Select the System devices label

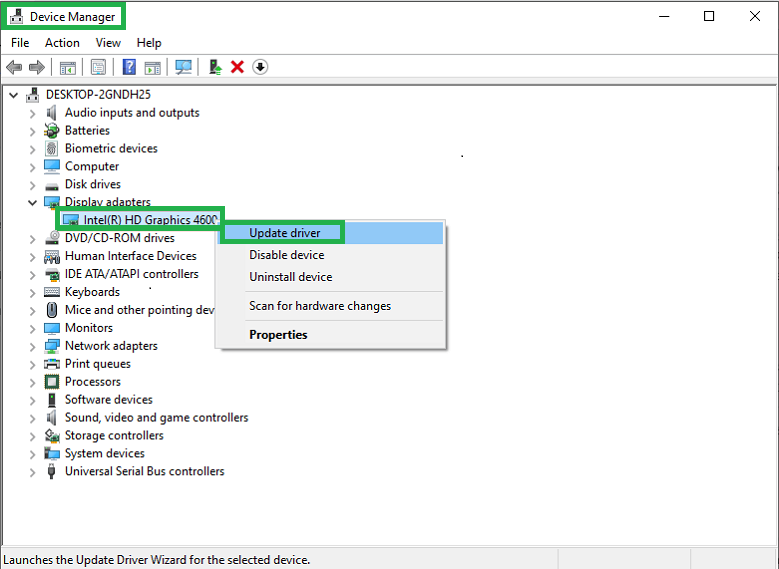105,453
